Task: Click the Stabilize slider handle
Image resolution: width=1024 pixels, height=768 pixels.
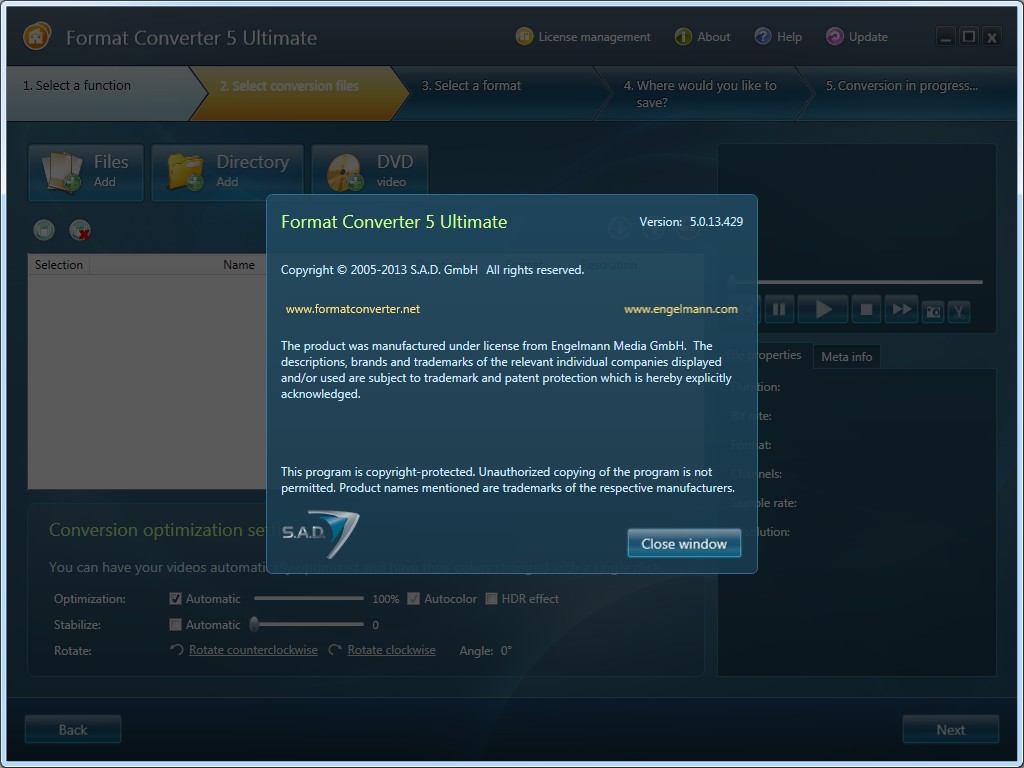Action: click(254, 624)
